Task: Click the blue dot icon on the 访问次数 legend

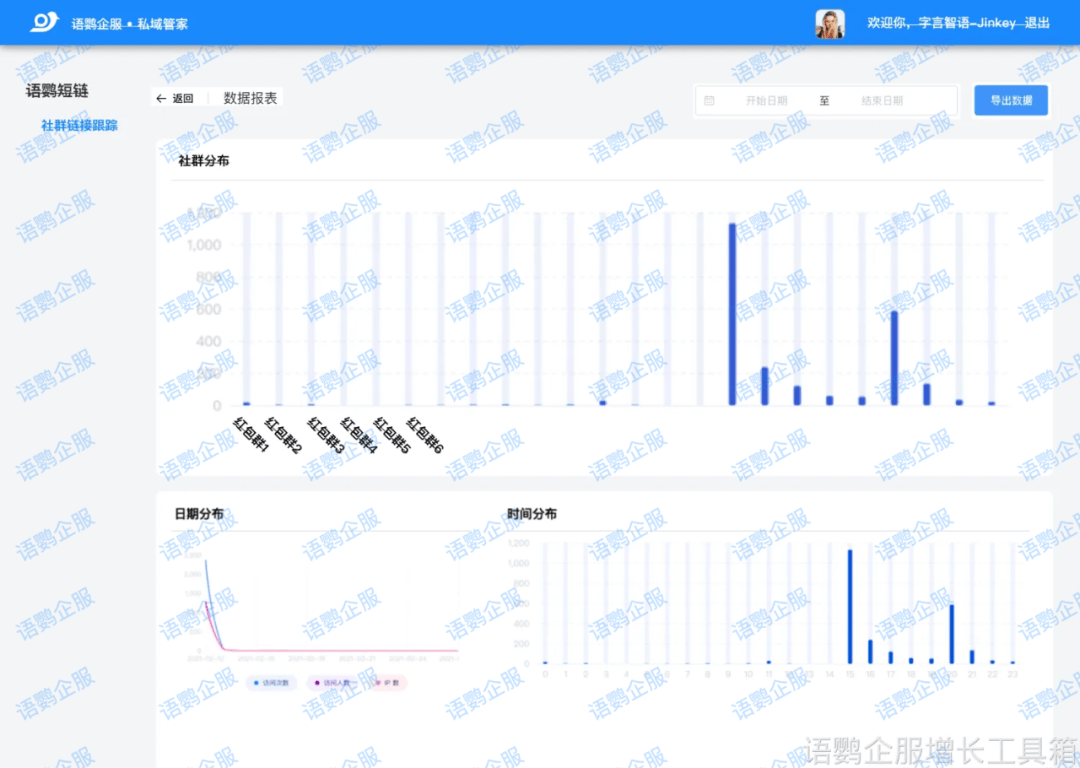Action: point(256,683)
